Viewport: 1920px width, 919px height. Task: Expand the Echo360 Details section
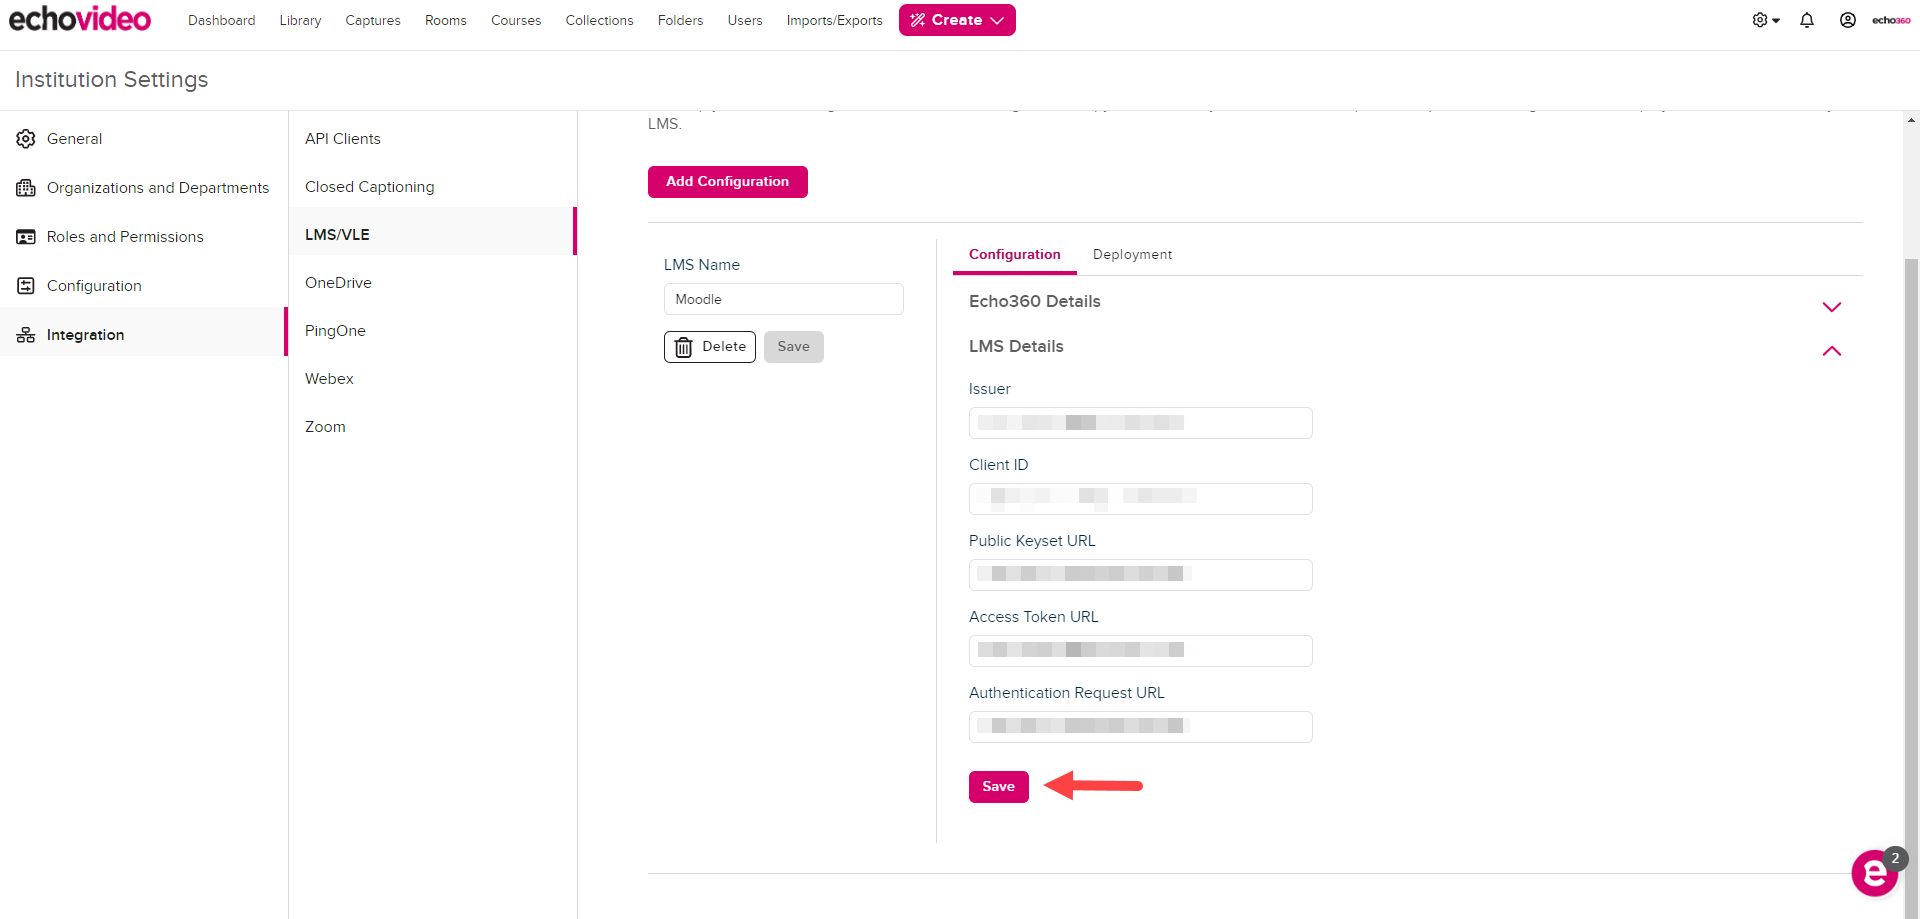[x=1831, y=306]
